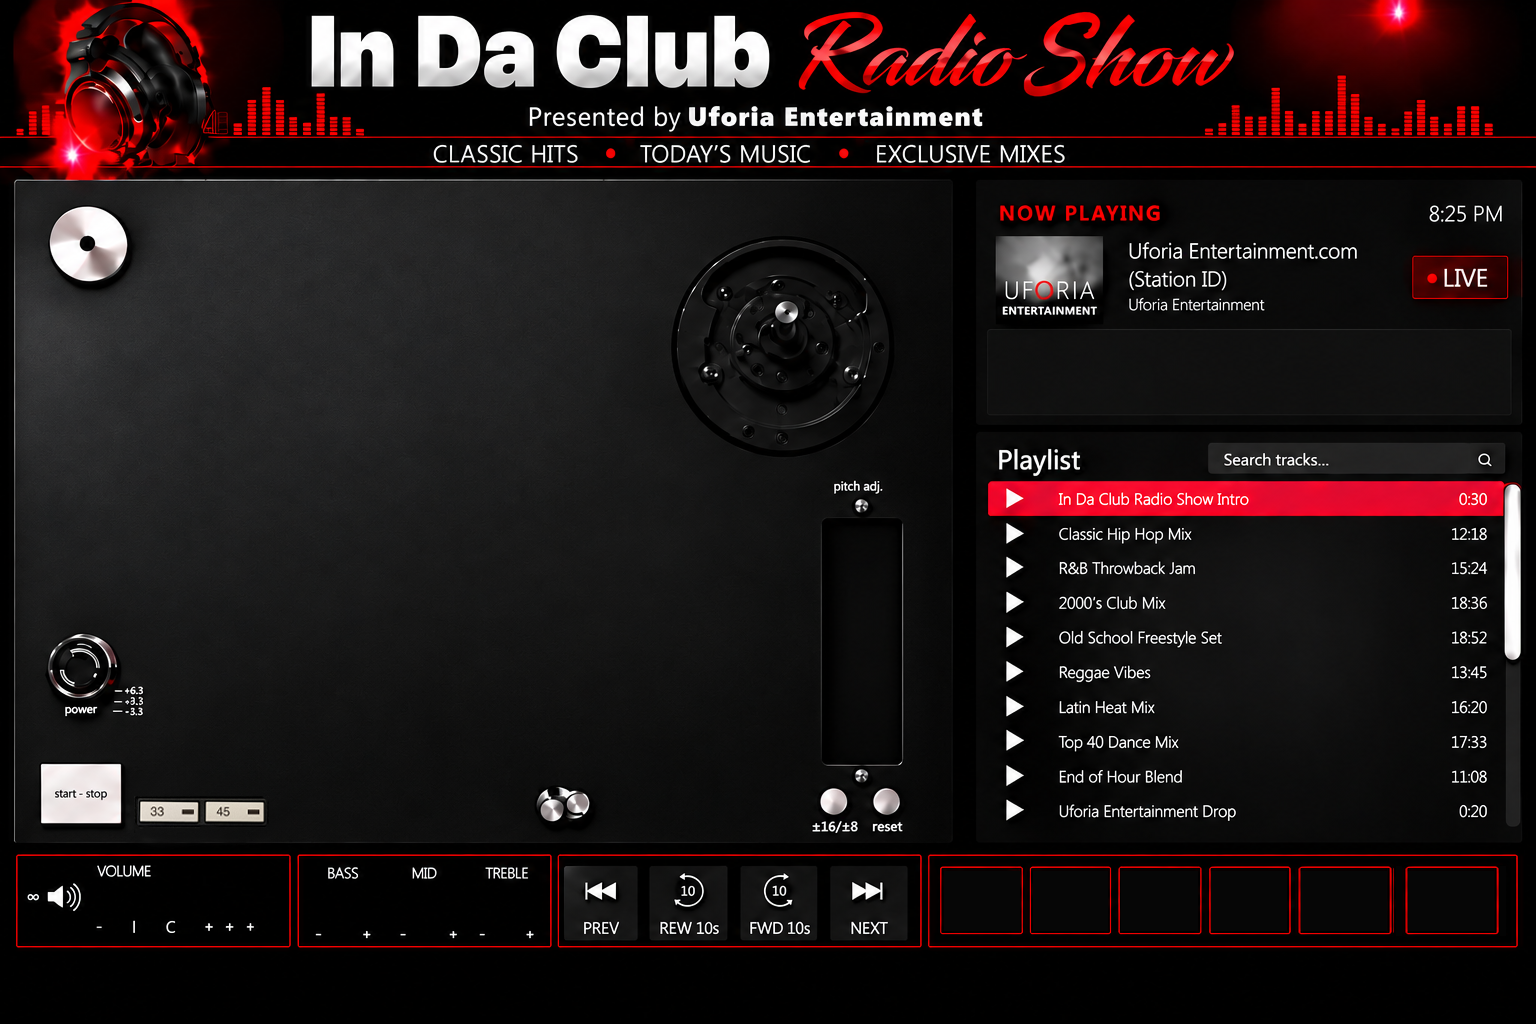Screen dimensions: 1536x1024
Task: Click the 'C' button under VOLUME
Action: [170, 927]
